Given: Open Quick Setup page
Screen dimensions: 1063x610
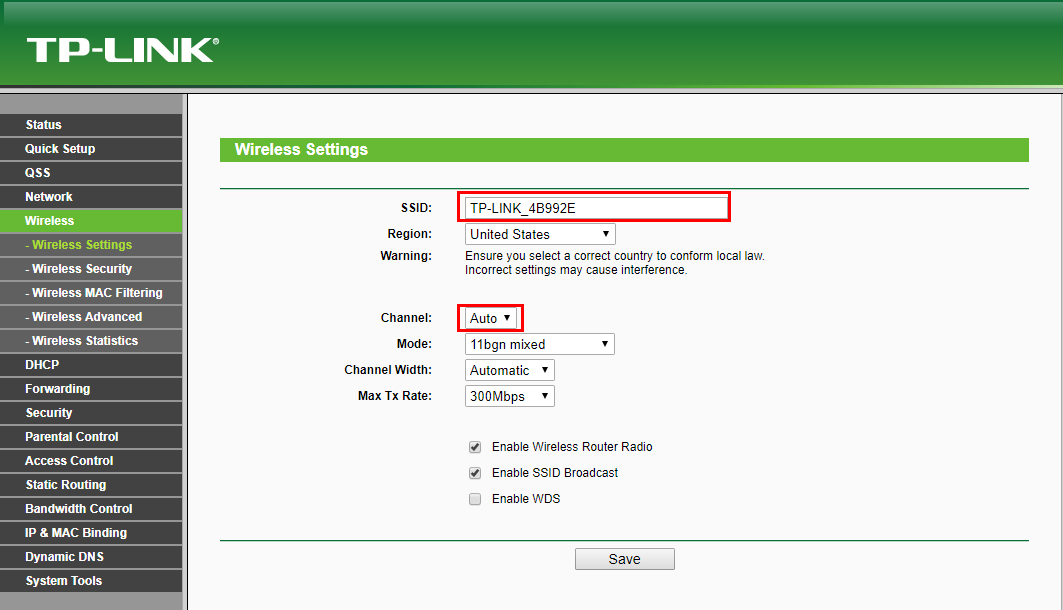Looking at the screenshot, I should (x=91, y=148).
